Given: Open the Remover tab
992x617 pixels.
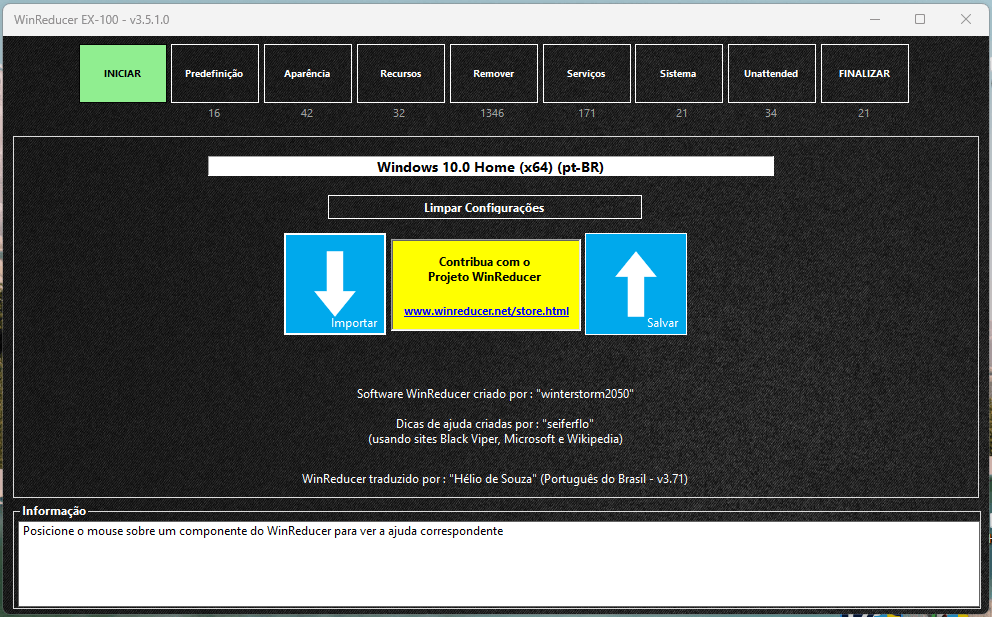Looking at the screenshot, I should (x=493, y=73).
